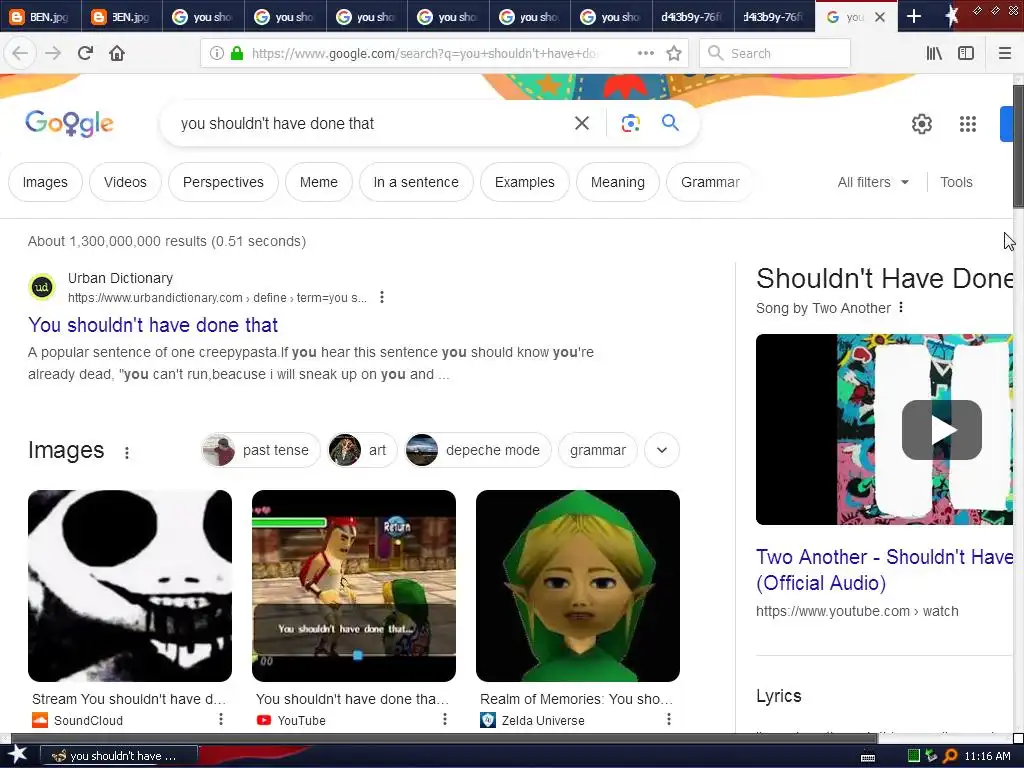
Task: Open the Firefox hamburger menu
Action: [x=1005, y=54]
